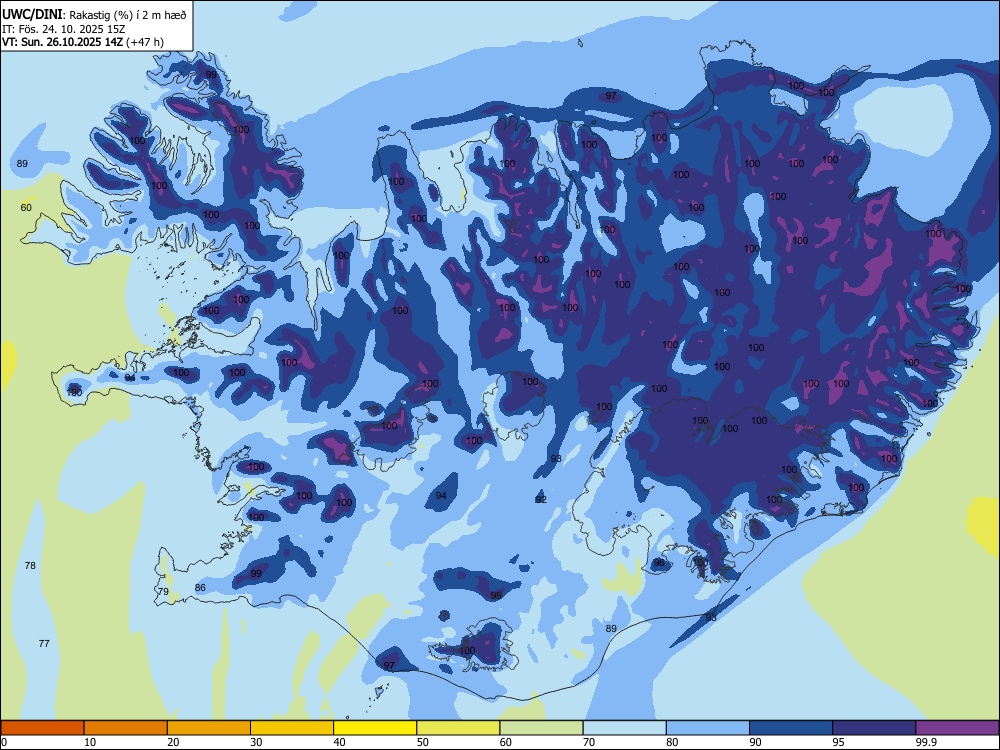
Task: Pick the bright yellow 40–50 legend swatch
Action: pos(375,728)
